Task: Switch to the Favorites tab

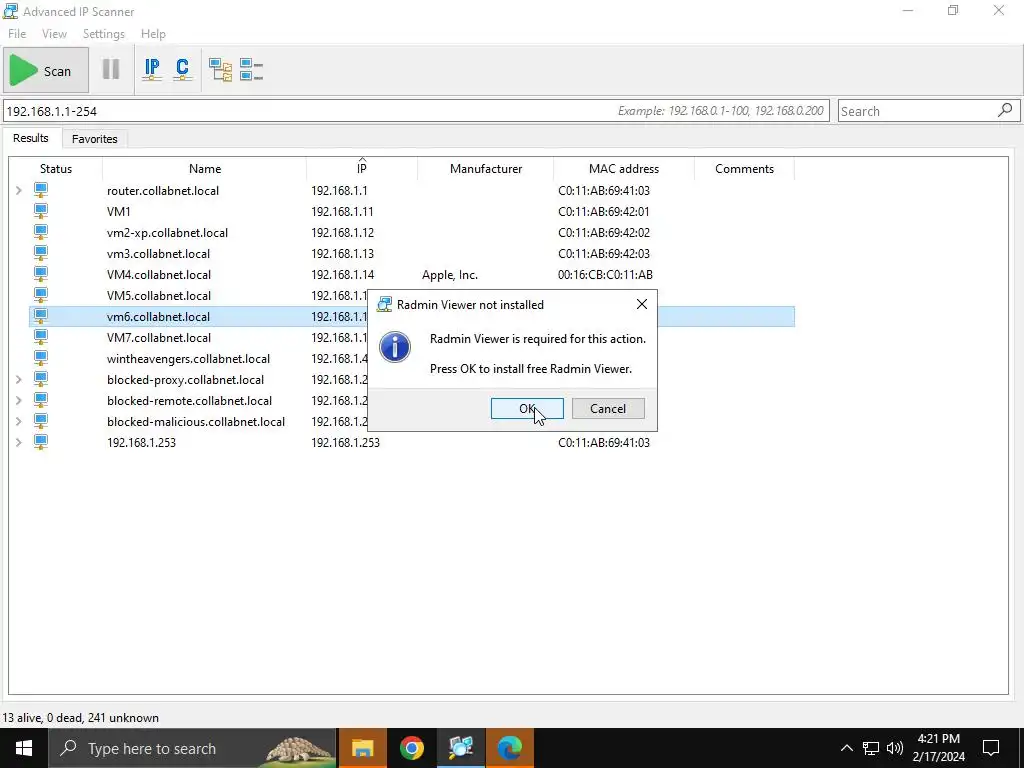Action: tap(95, 138)
